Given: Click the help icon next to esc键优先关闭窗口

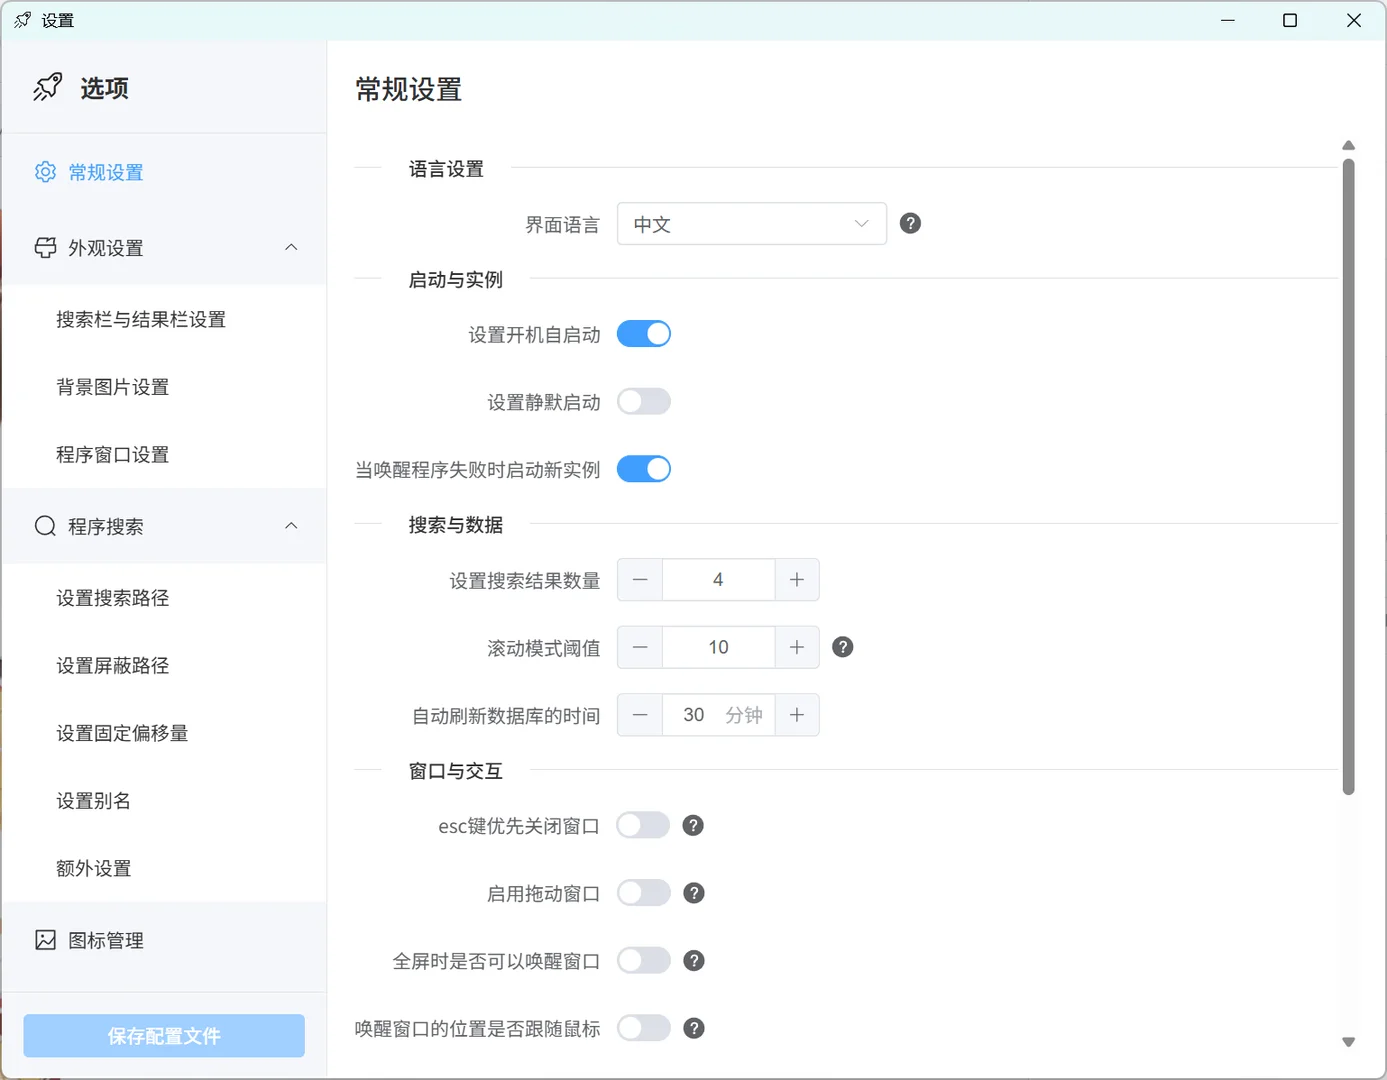Looking at the screenshot, I should point(693,825).
